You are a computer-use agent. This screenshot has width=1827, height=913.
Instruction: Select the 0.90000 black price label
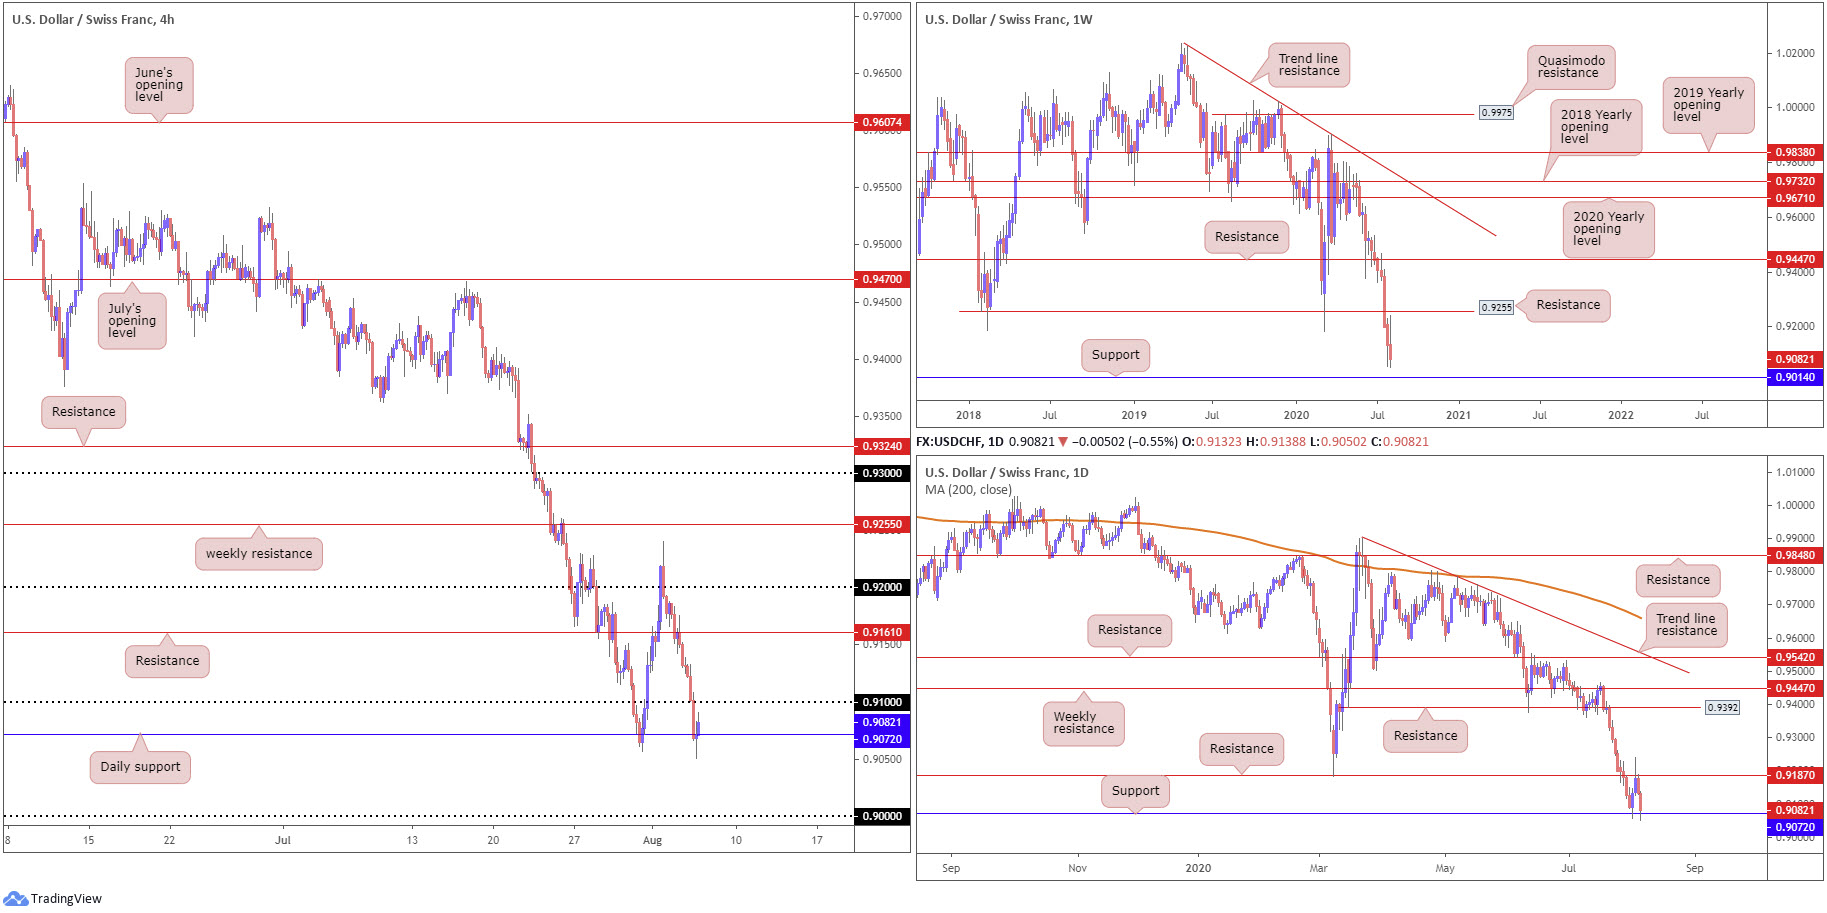coord(882,816)
